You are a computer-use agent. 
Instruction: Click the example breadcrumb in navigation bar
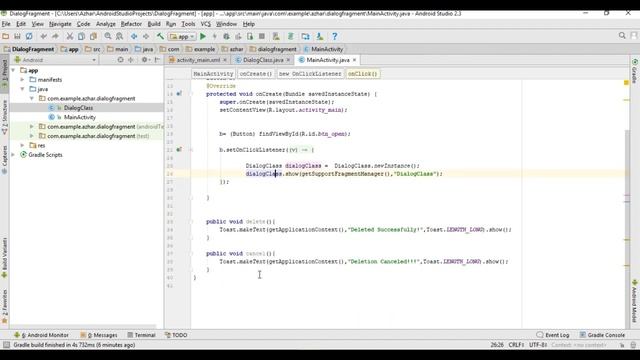click(x=200, y=49)
